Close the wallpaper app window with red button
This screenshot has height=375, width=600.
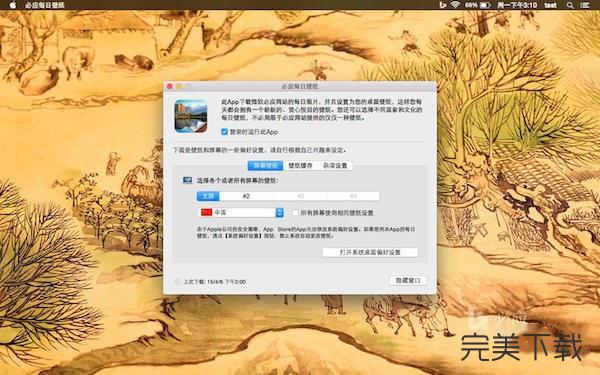pos(170,86)
